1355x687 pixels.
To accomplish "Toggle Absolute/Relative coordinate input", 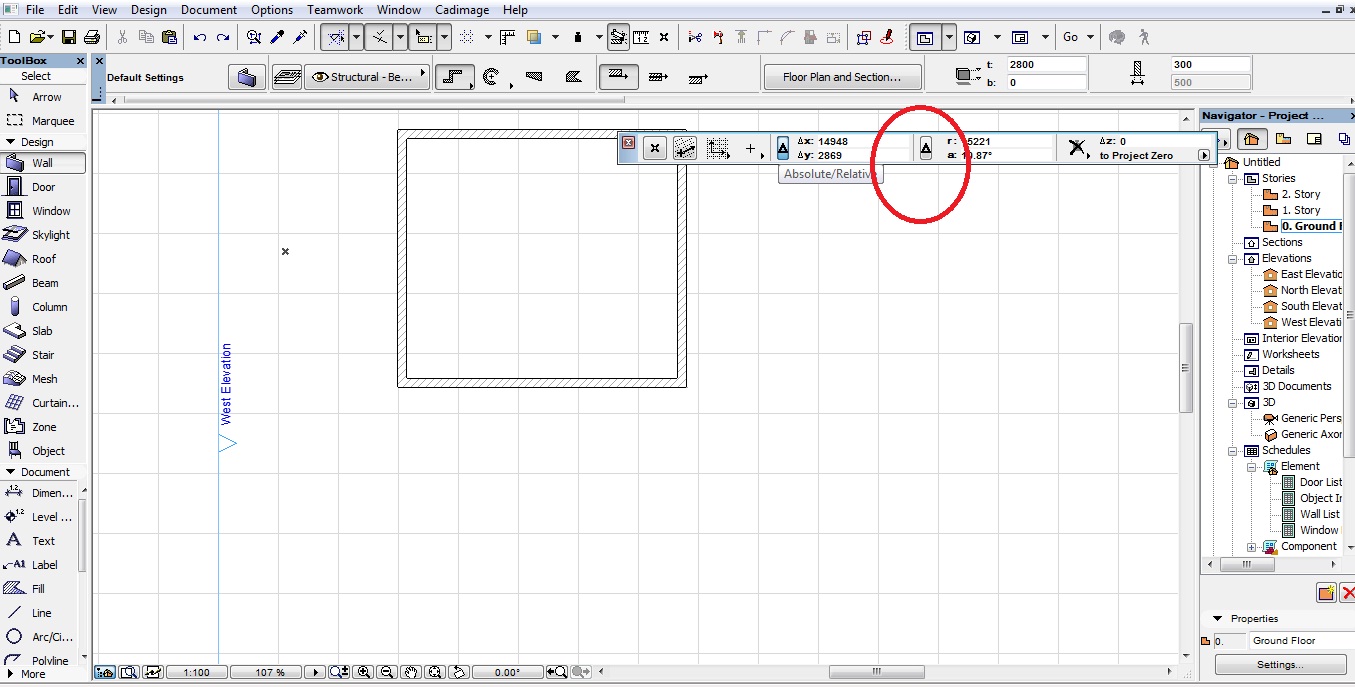I will [781, 147].
